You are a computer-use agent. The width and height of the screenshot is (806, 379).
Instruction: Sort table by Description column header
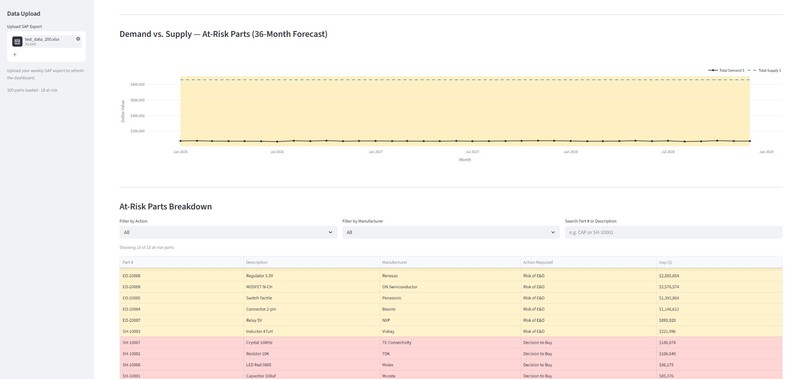pyautogui.click(x=312, y=262)
